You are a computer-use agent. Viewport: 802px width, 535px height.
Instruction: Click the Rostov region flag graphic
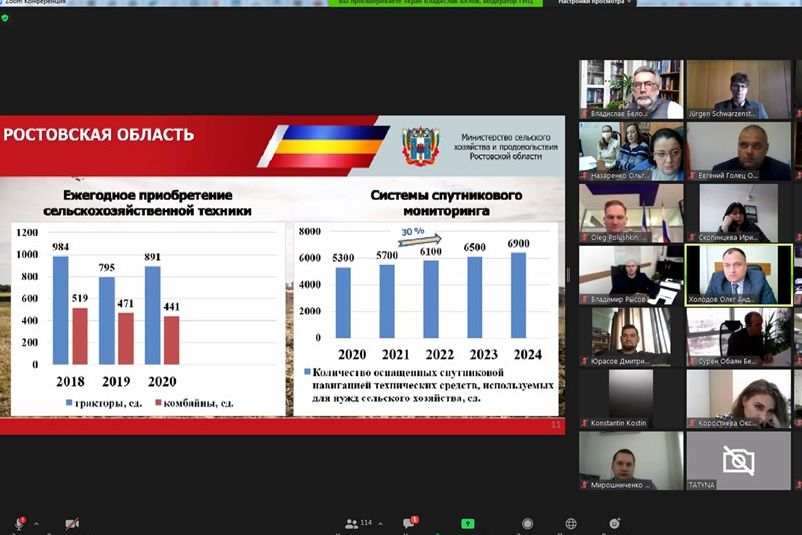[323, 146]
